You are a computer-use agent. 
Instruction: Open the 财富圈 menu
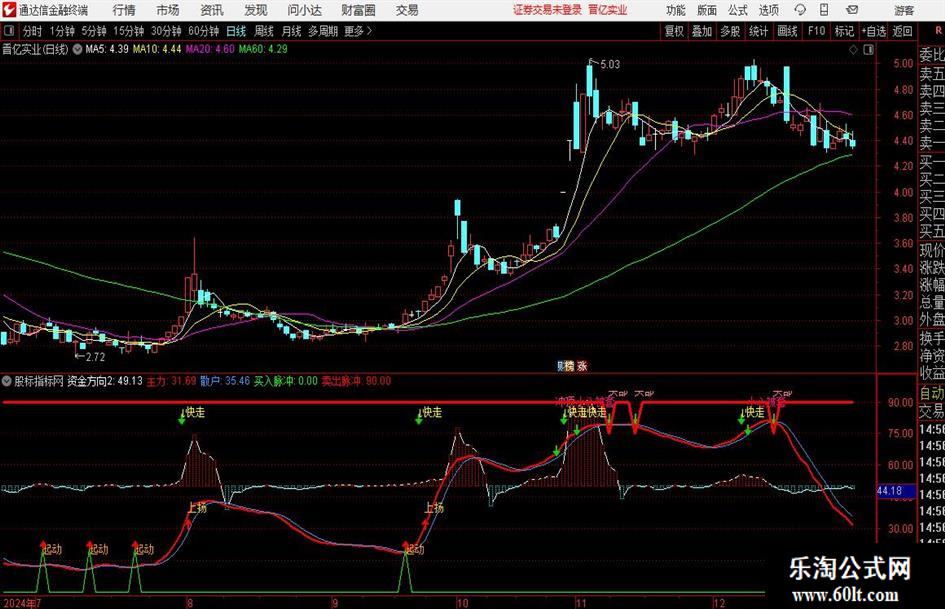(x=358, y=10)
